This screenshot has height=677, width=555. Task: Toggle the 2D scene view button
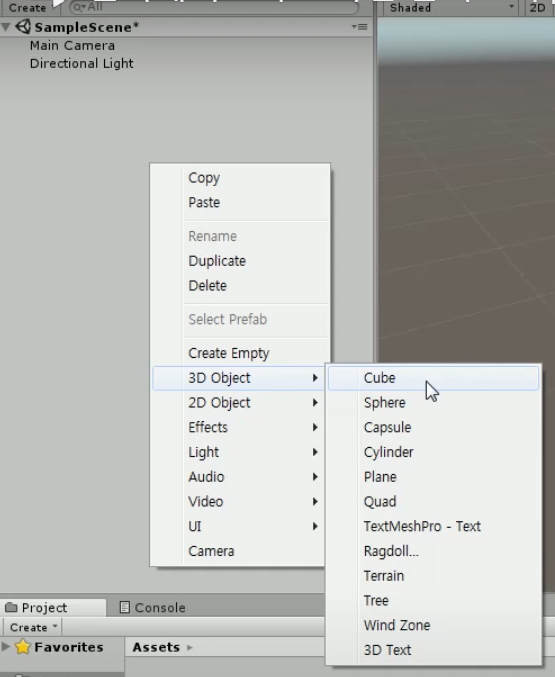point(538,7)
